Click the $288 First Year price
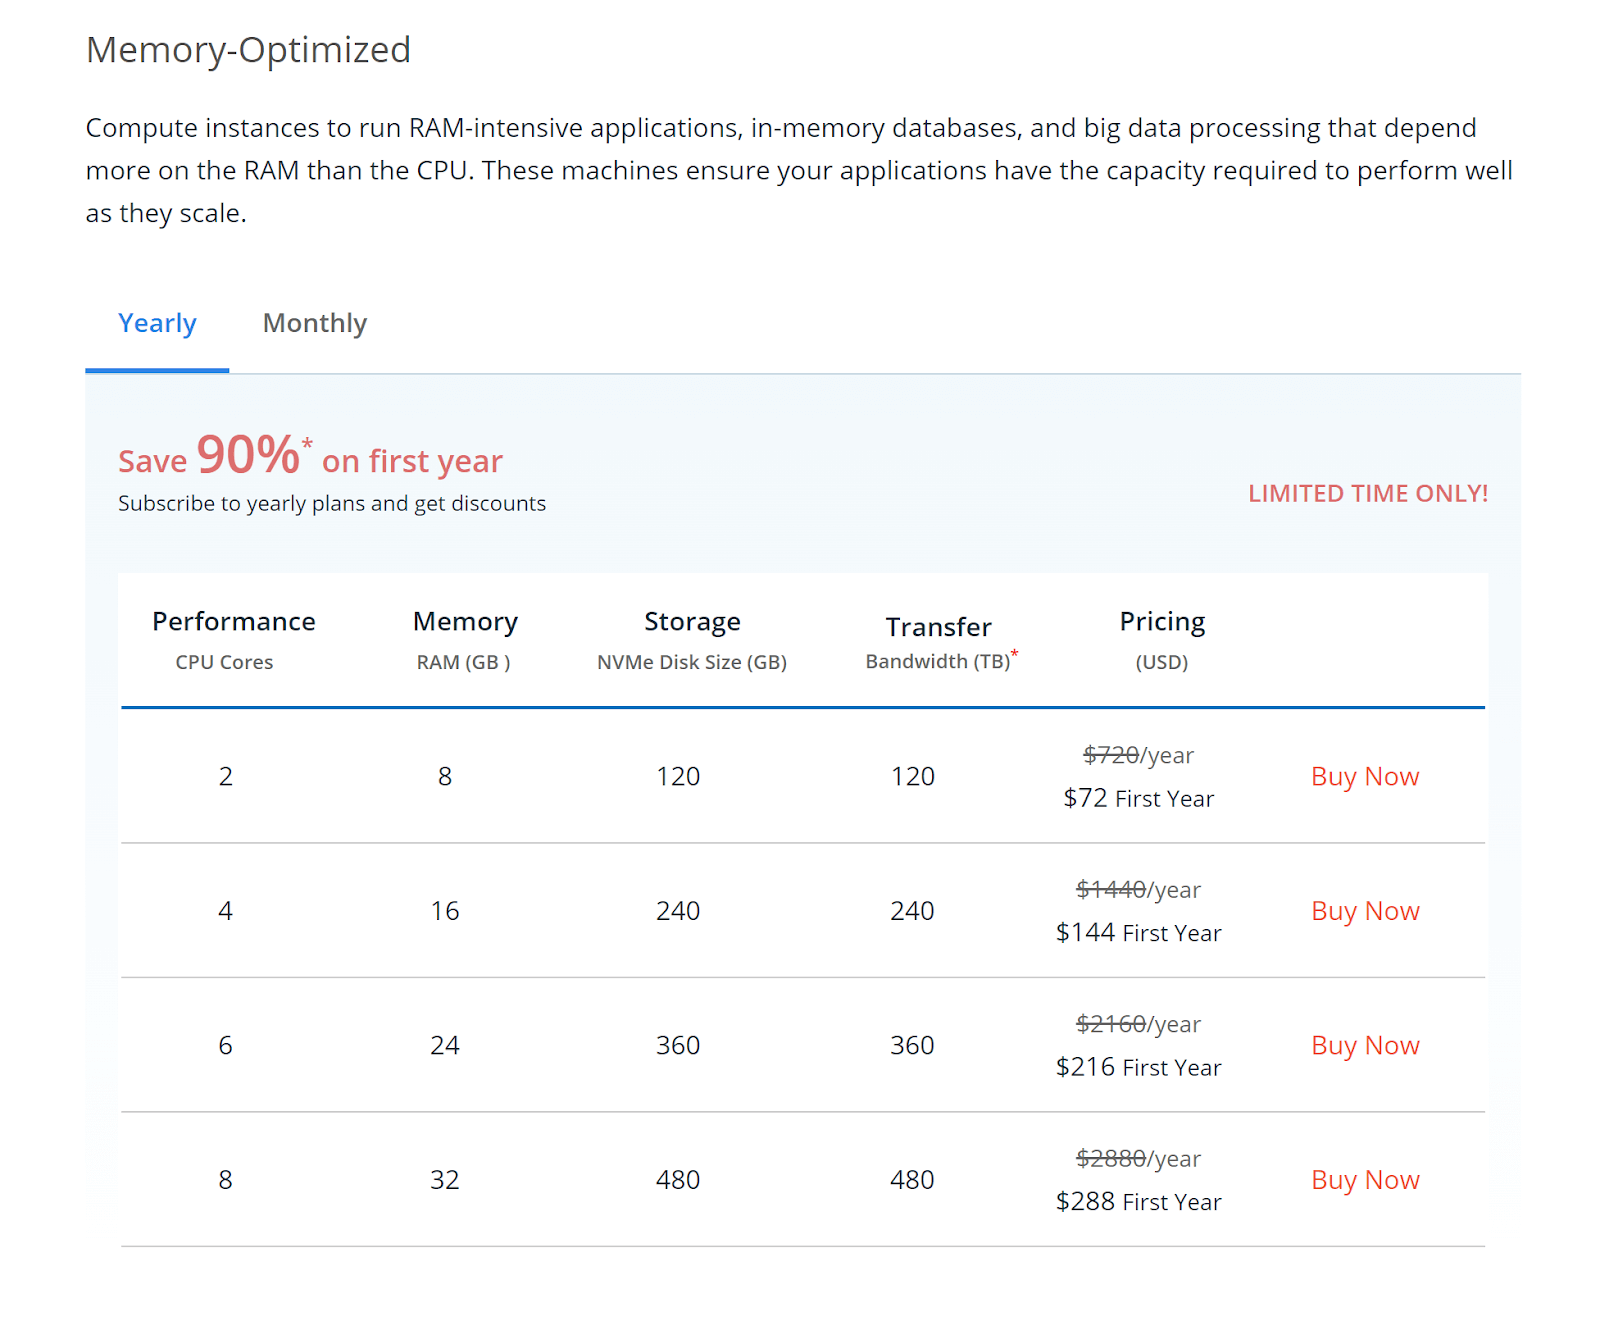 [x=1139, y=1202]
